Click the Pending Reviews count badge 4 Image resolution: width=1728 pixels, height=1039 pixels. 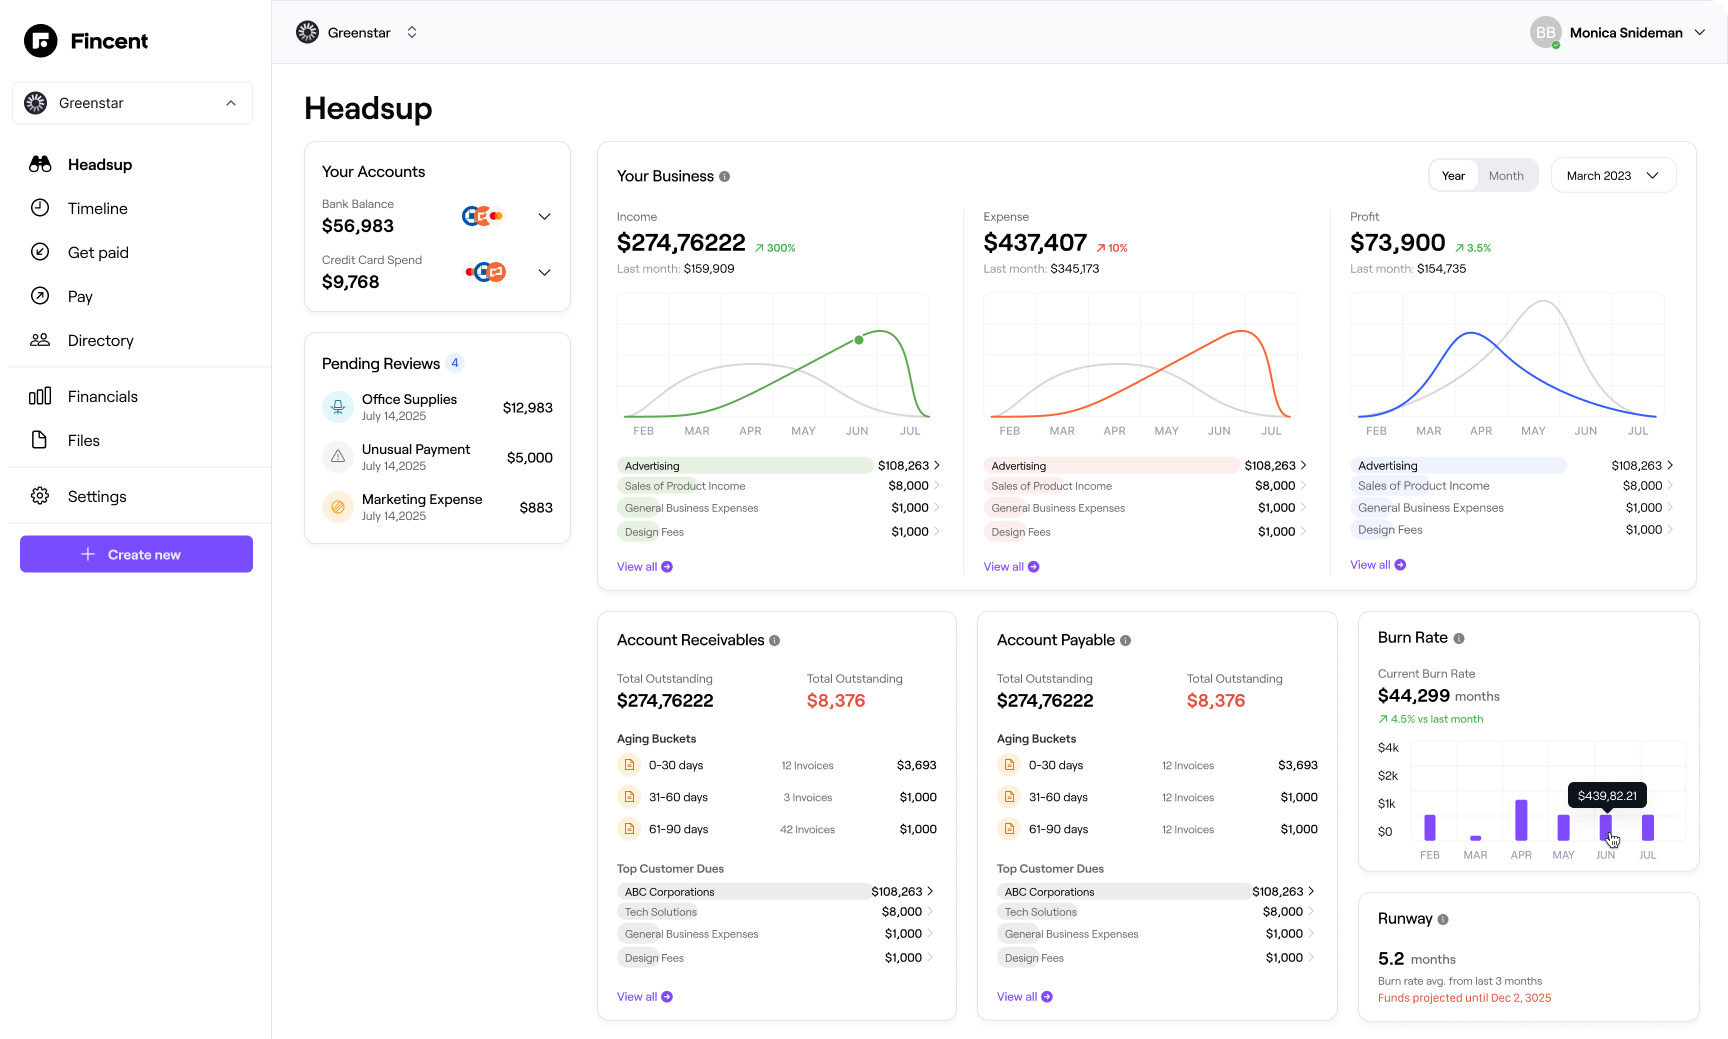(x=455, y=363)
